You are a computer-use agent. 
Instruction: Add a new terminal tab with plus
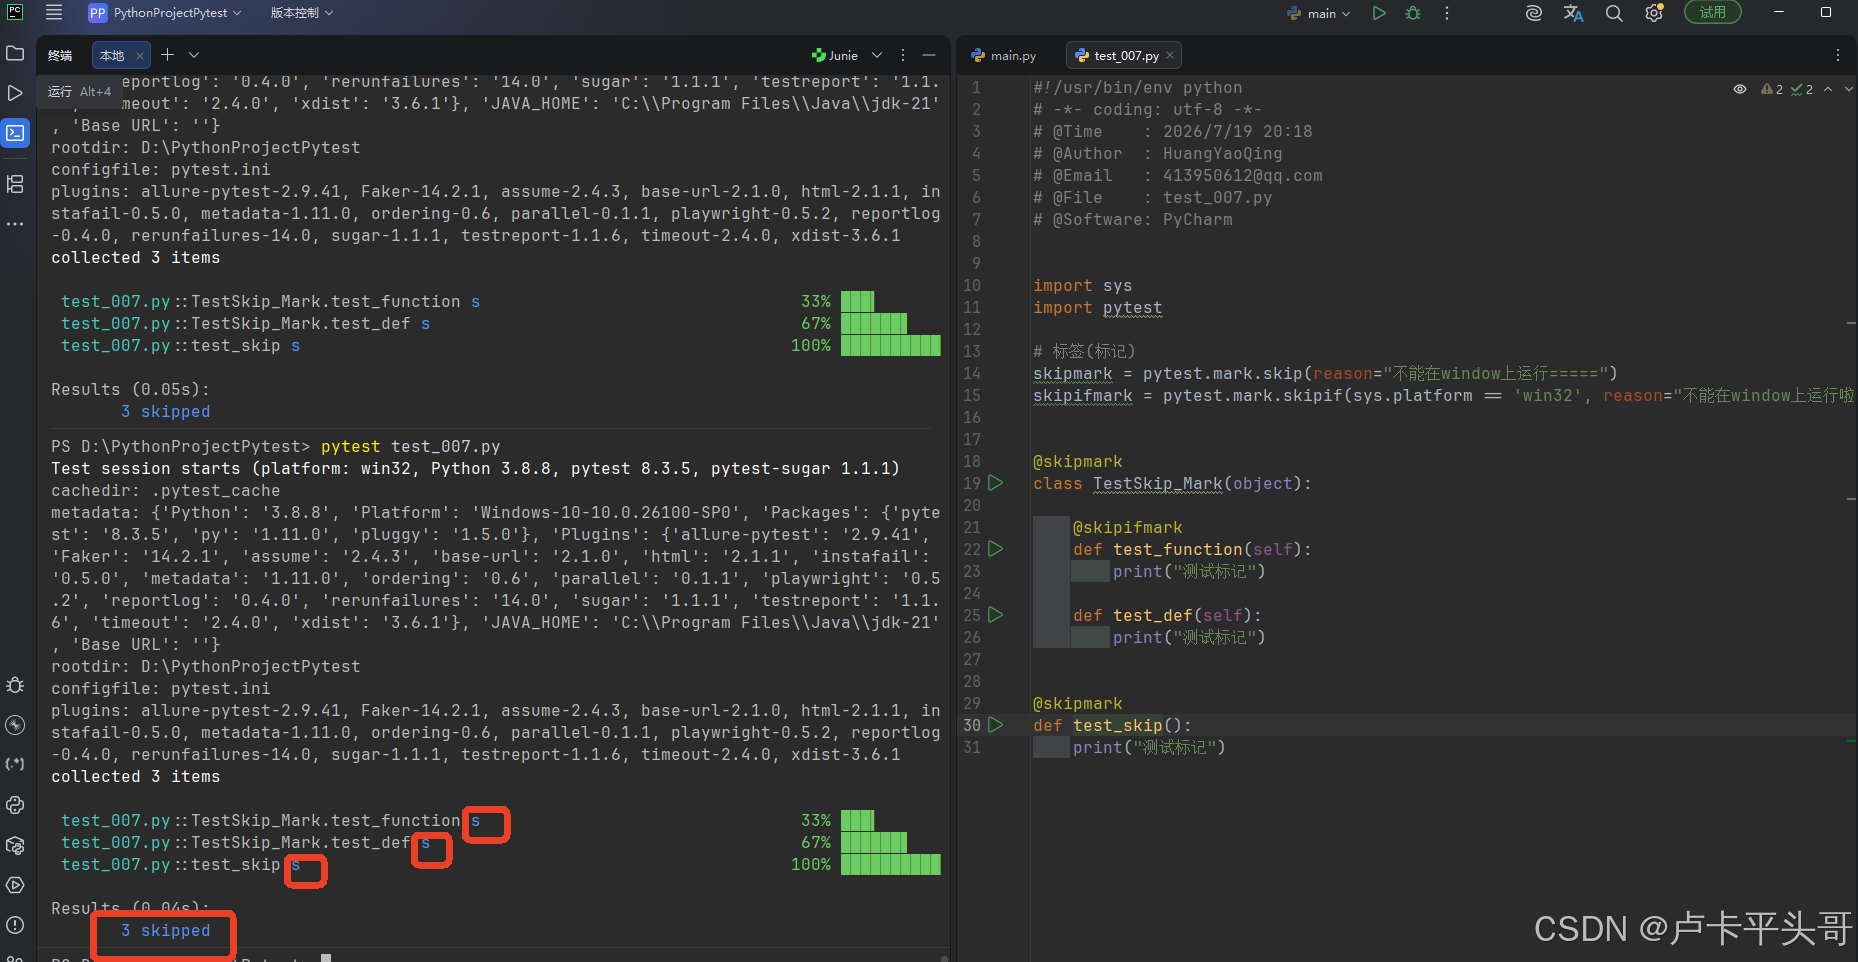pyautogui.click(x=168, y=55)
